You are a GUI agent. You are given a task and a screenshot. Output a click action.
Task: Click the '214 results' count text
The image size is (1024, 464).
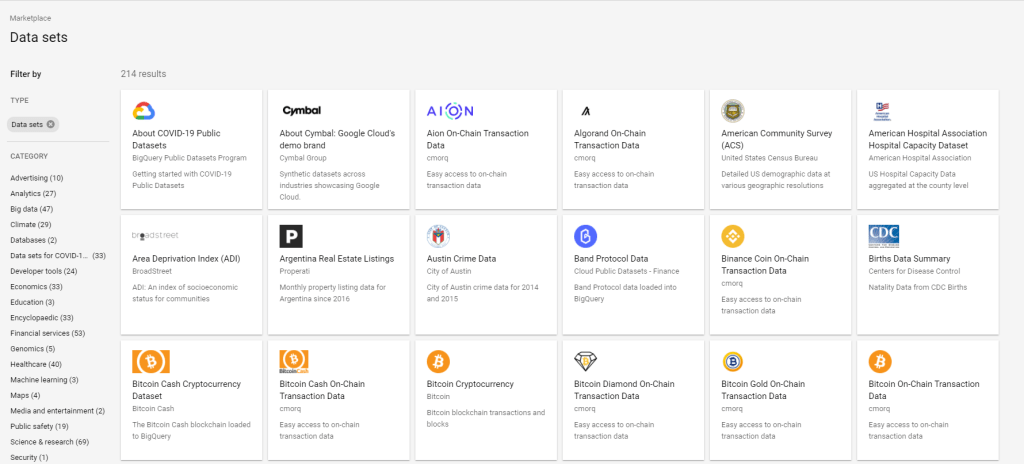[143, 74]
